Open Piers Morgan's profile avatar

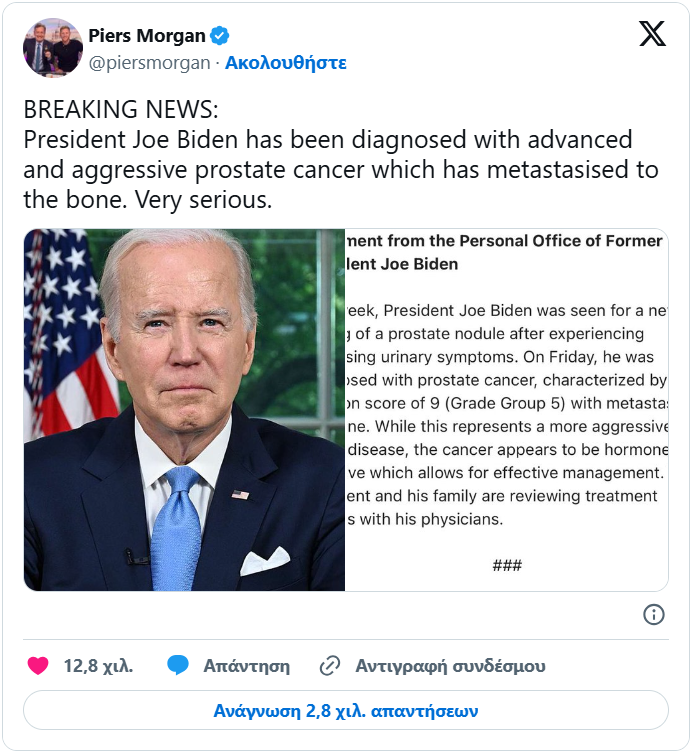click(x=53, y=48)
